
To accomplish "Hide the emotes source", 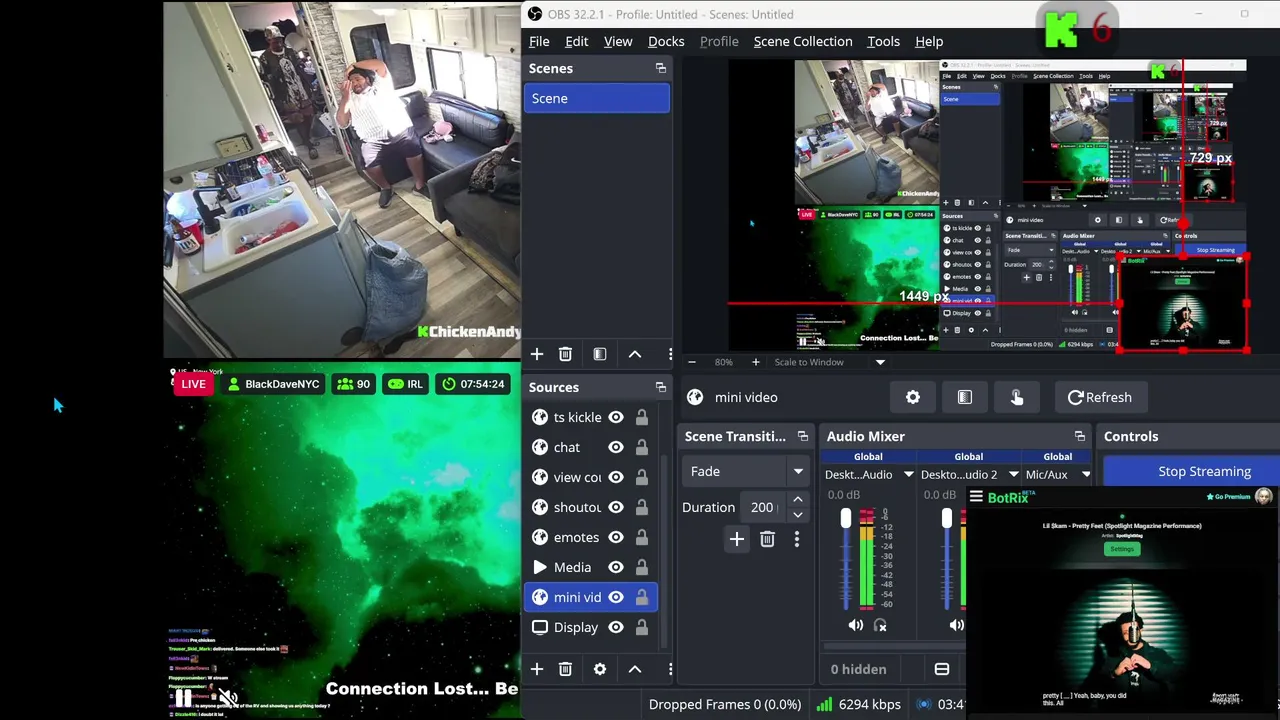I will [616, 537].
